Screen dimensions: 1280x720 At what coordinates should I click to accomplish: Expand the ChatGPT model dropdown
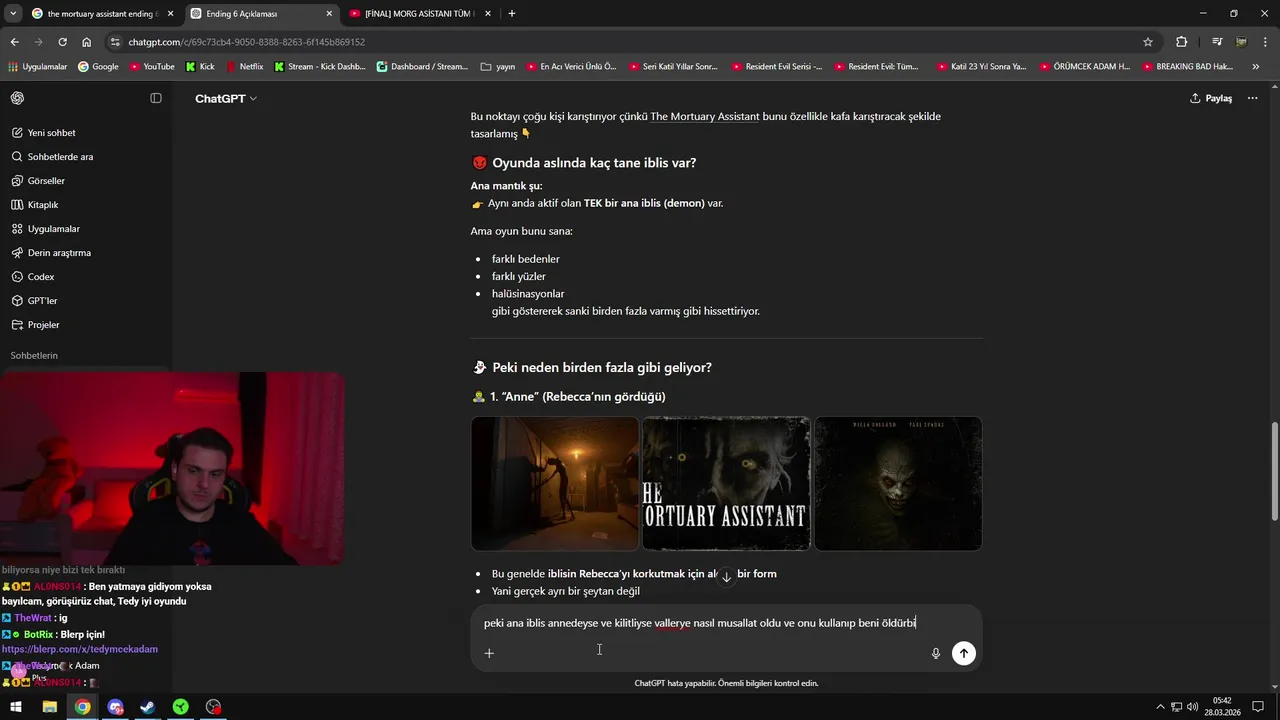click(x=226, y=98)
